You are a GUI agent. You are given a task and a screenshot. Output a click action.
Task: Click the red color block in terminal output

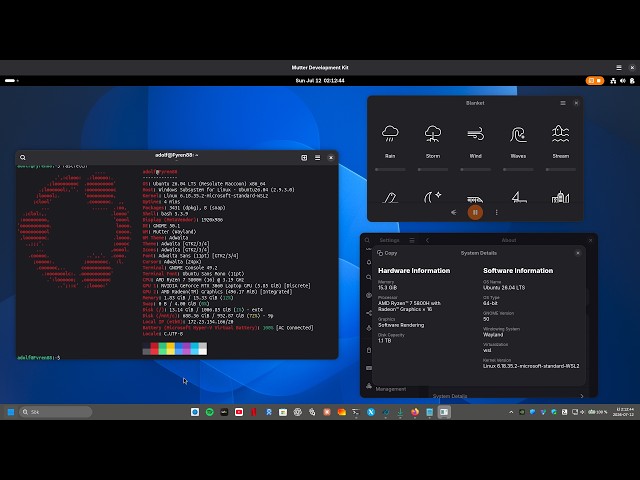(x=154, y=349)
